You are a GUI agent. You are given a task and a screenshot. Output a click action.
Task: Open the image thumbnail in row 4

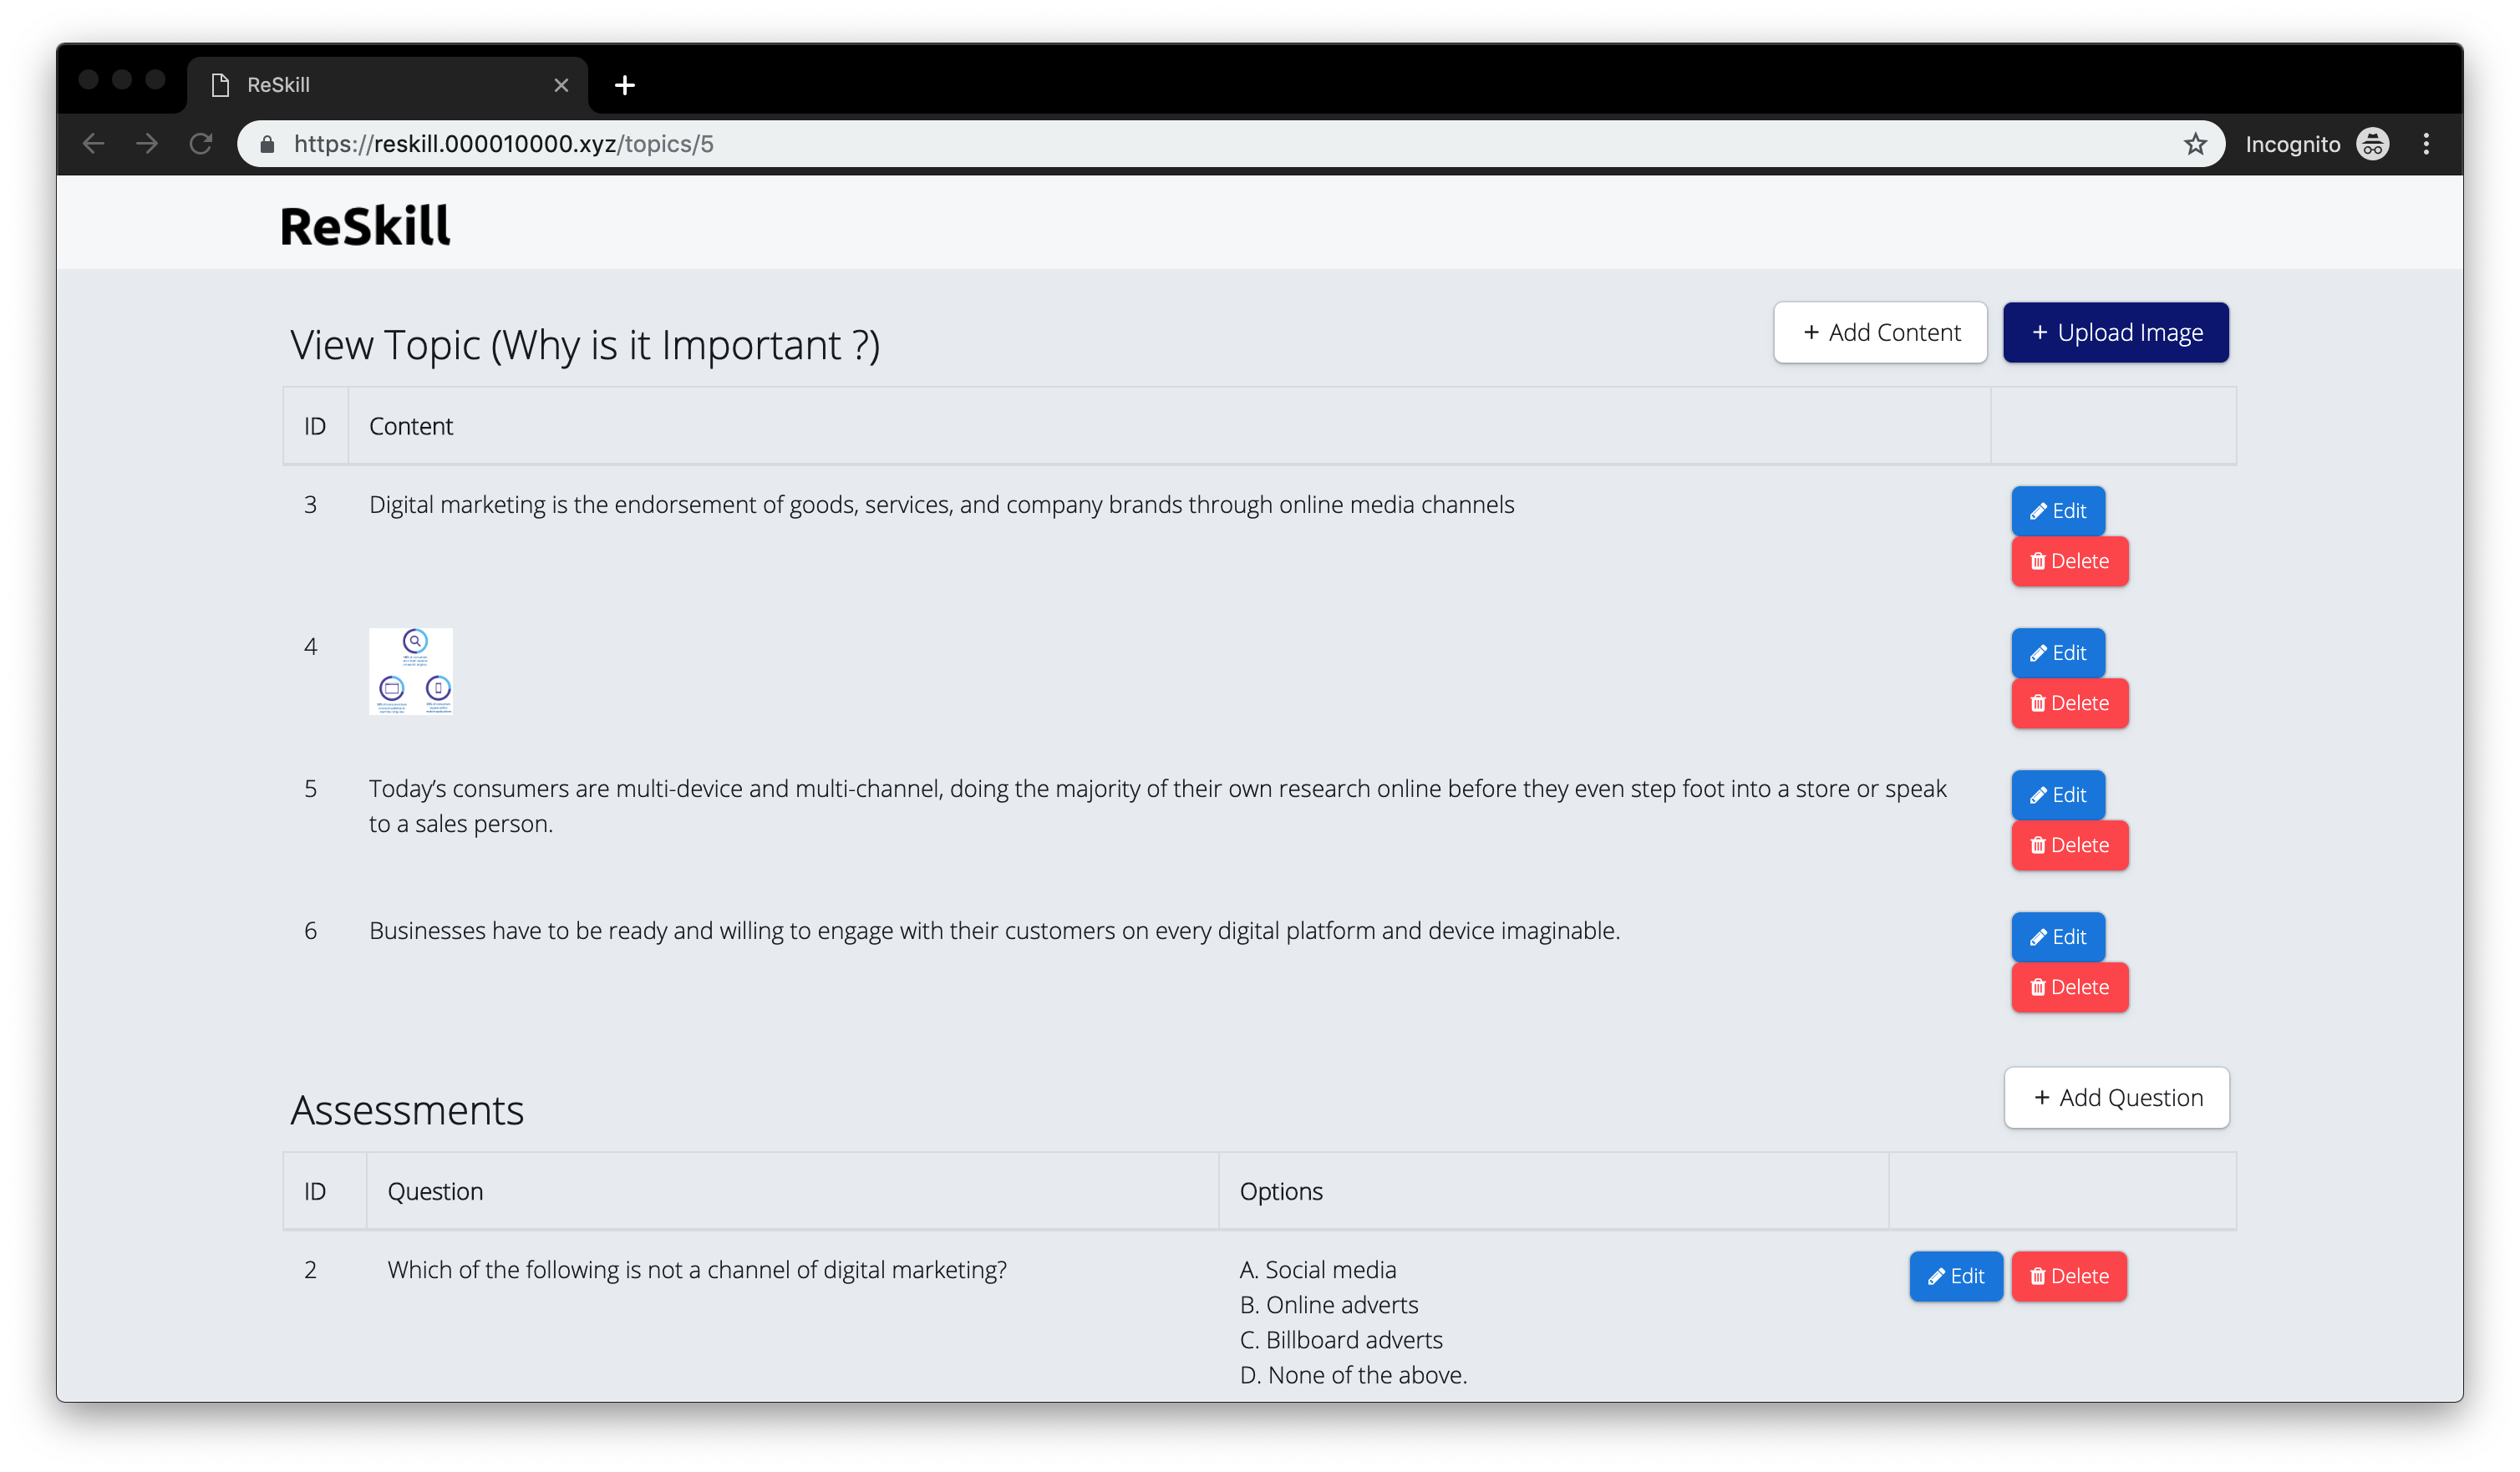pyautogui.click(x=411, y=671)
